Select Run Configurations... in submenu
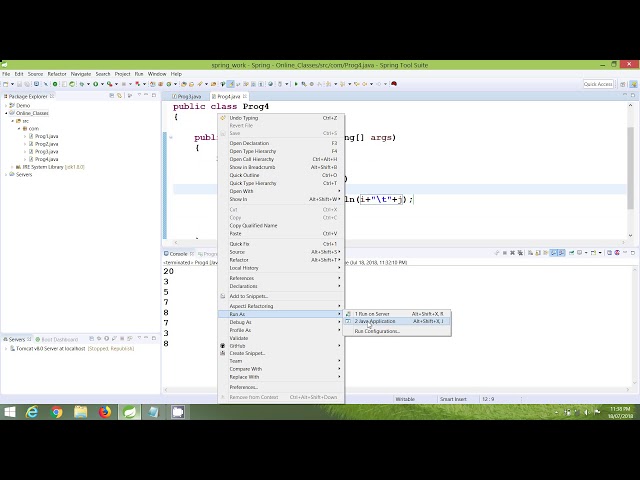Viewport: 640px width, 480px height. [x=397, y=331]
